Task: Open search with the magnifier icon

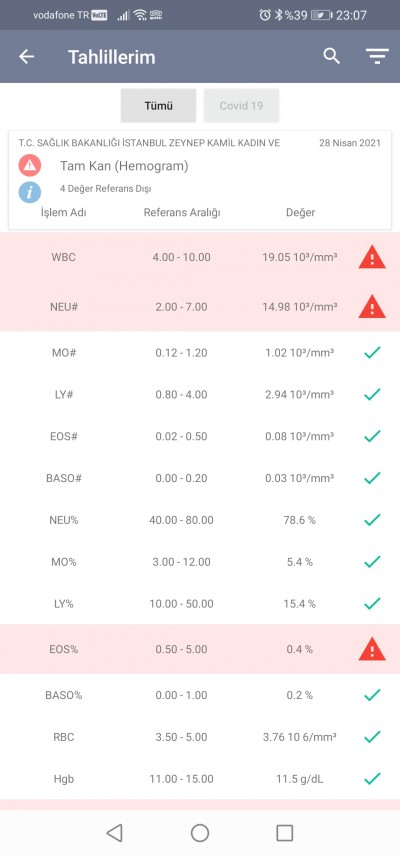Action: pyautogui.click(x=331, y=56)
